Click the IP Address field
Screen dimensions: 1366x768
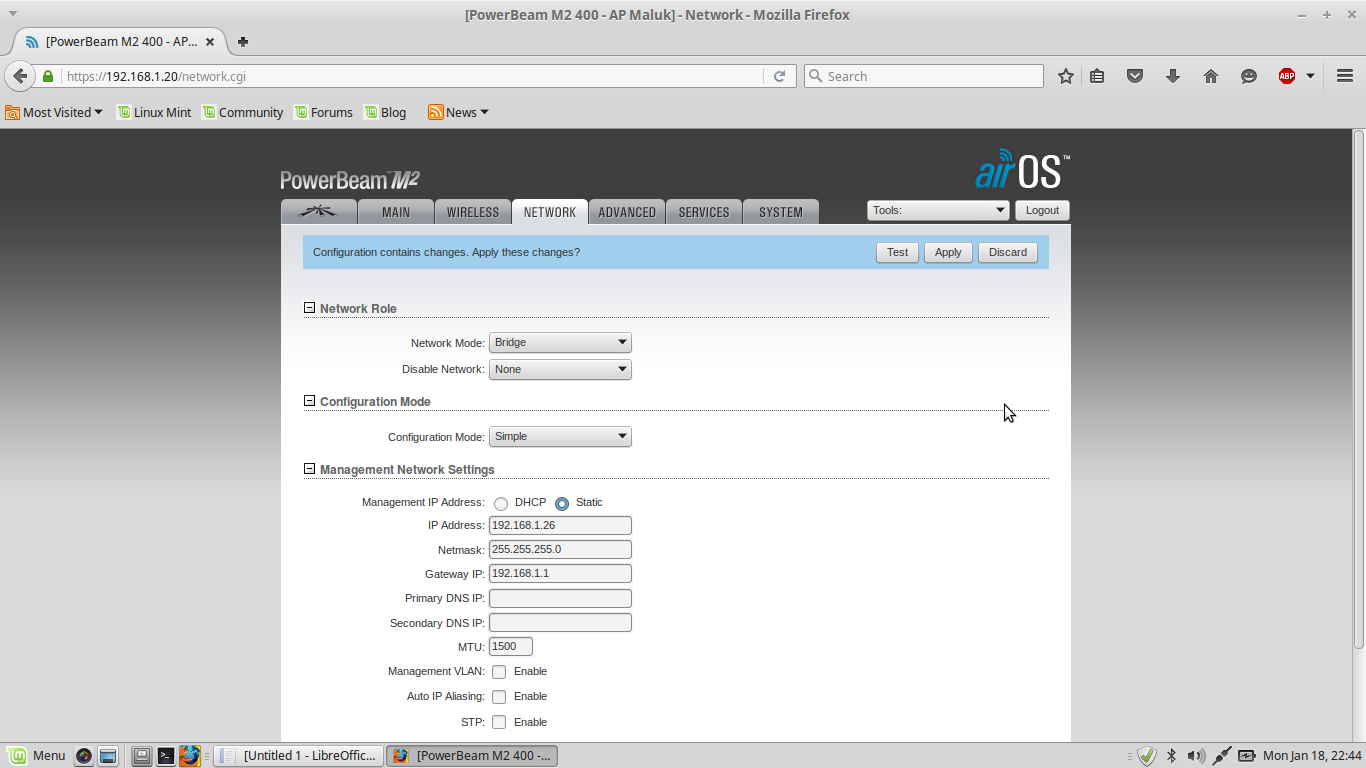pos(560,525)
